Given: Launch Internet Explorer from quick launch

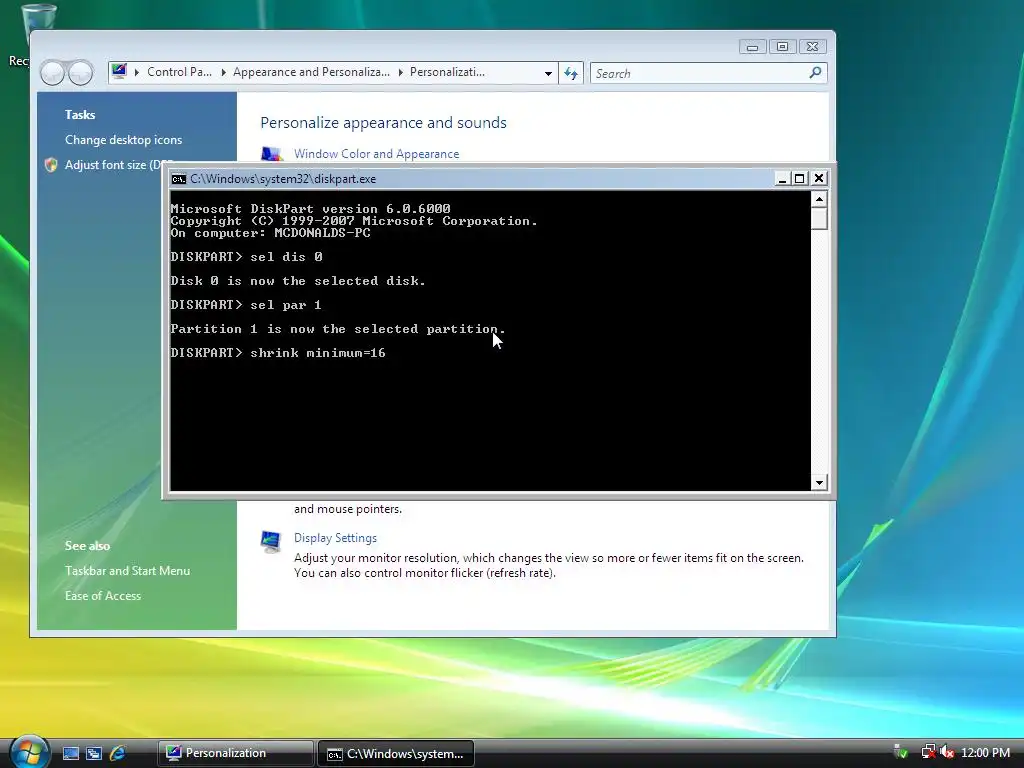Looking at the screenshot, I should click(x=118, y=753).
